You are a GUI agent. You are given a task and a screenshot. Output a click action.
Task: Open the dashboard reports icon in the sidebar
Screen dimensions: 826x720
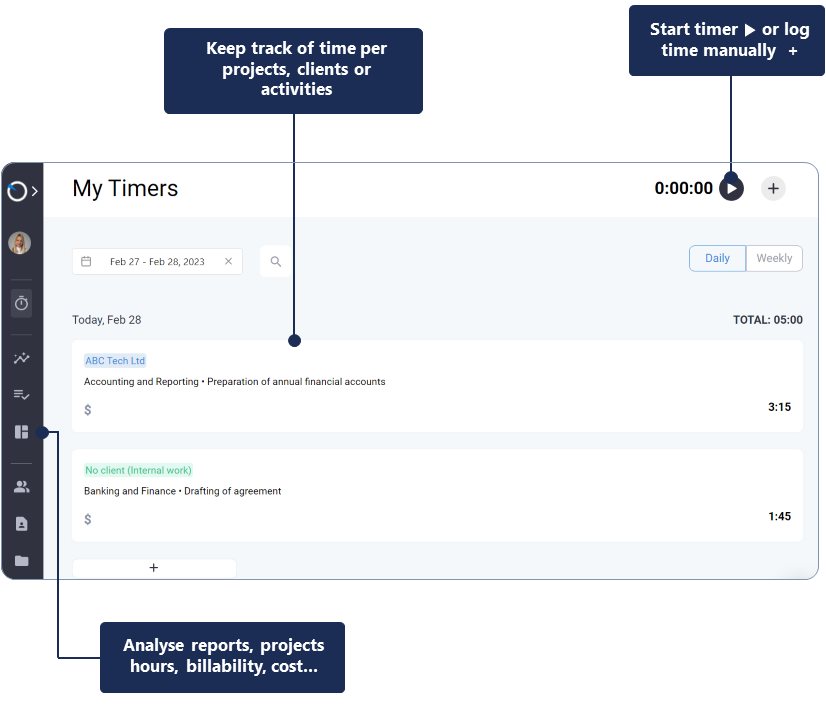pos(22,432)
